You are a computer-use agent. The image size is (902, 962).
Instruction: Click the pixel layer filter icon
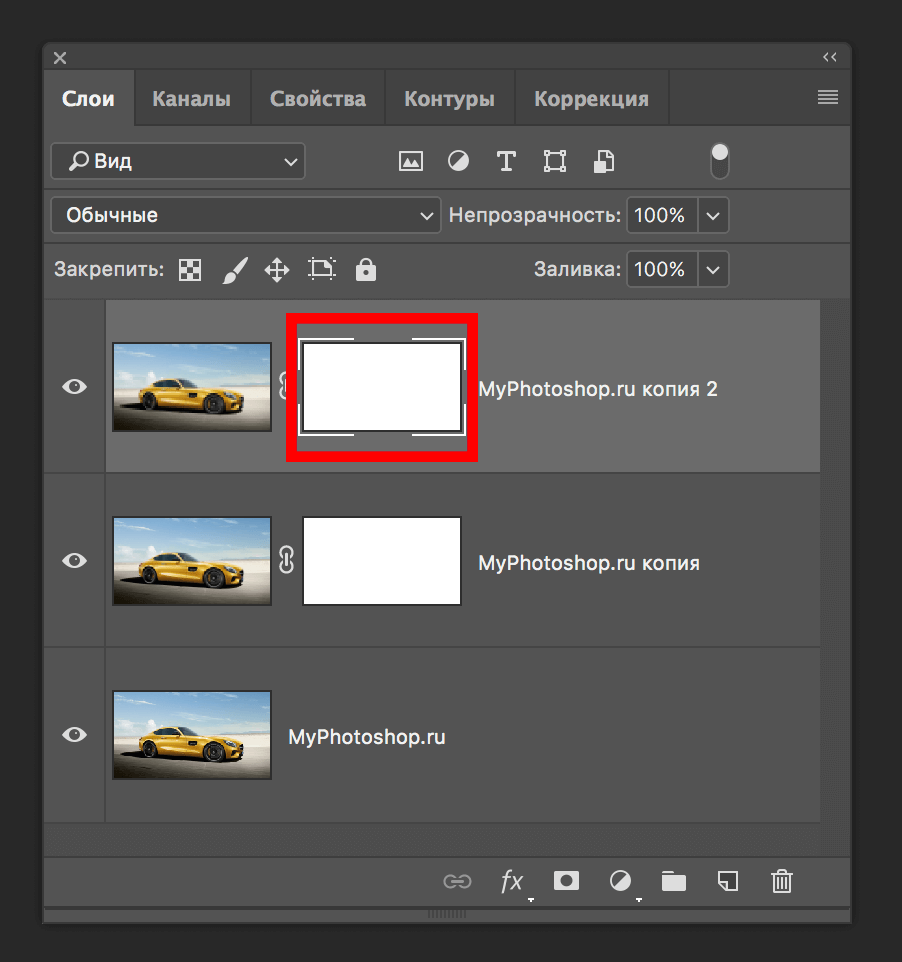(x=410, y=161)
